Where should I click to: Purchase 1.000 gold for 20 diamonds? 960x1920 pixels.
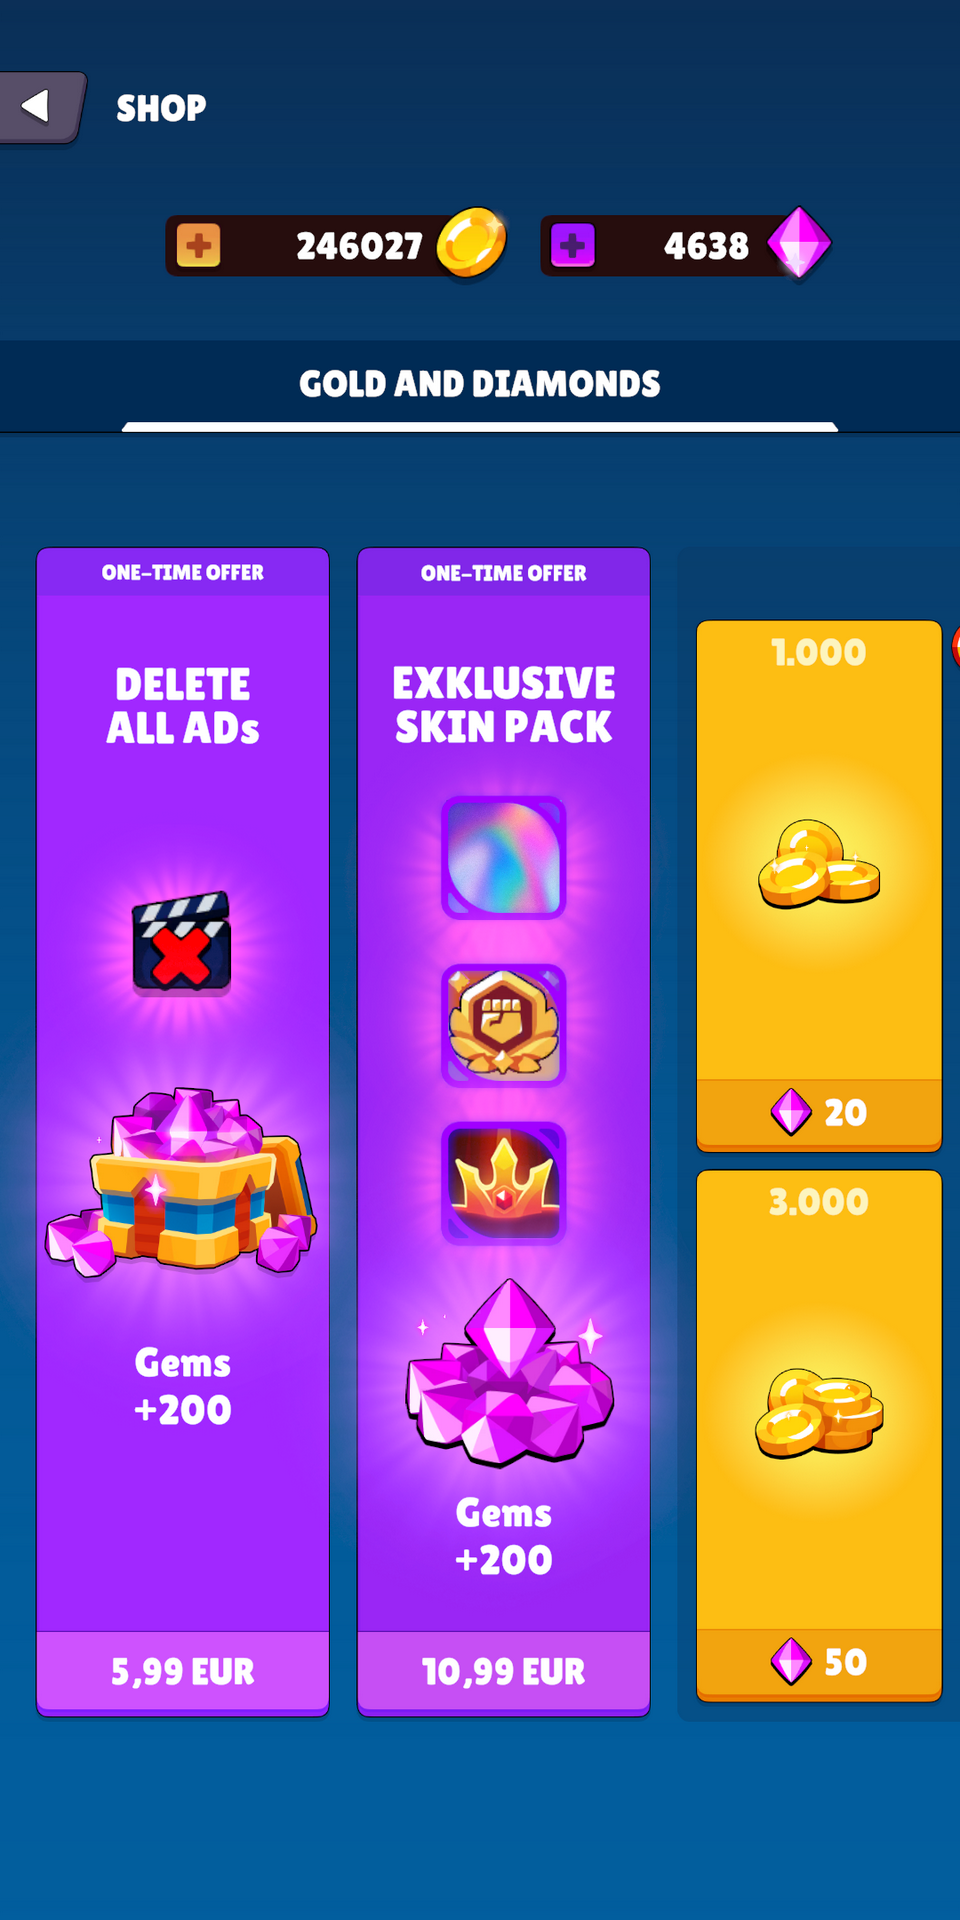[x=819, y=1112]
